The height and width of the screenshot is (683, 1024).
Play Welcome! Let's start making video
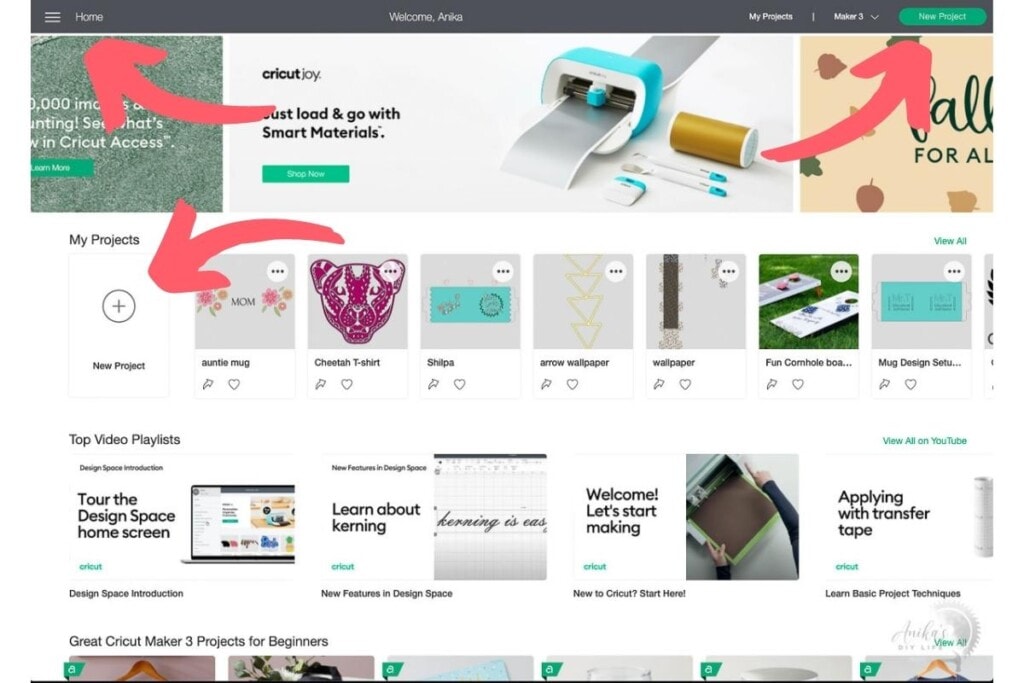(x=686, y=516)
